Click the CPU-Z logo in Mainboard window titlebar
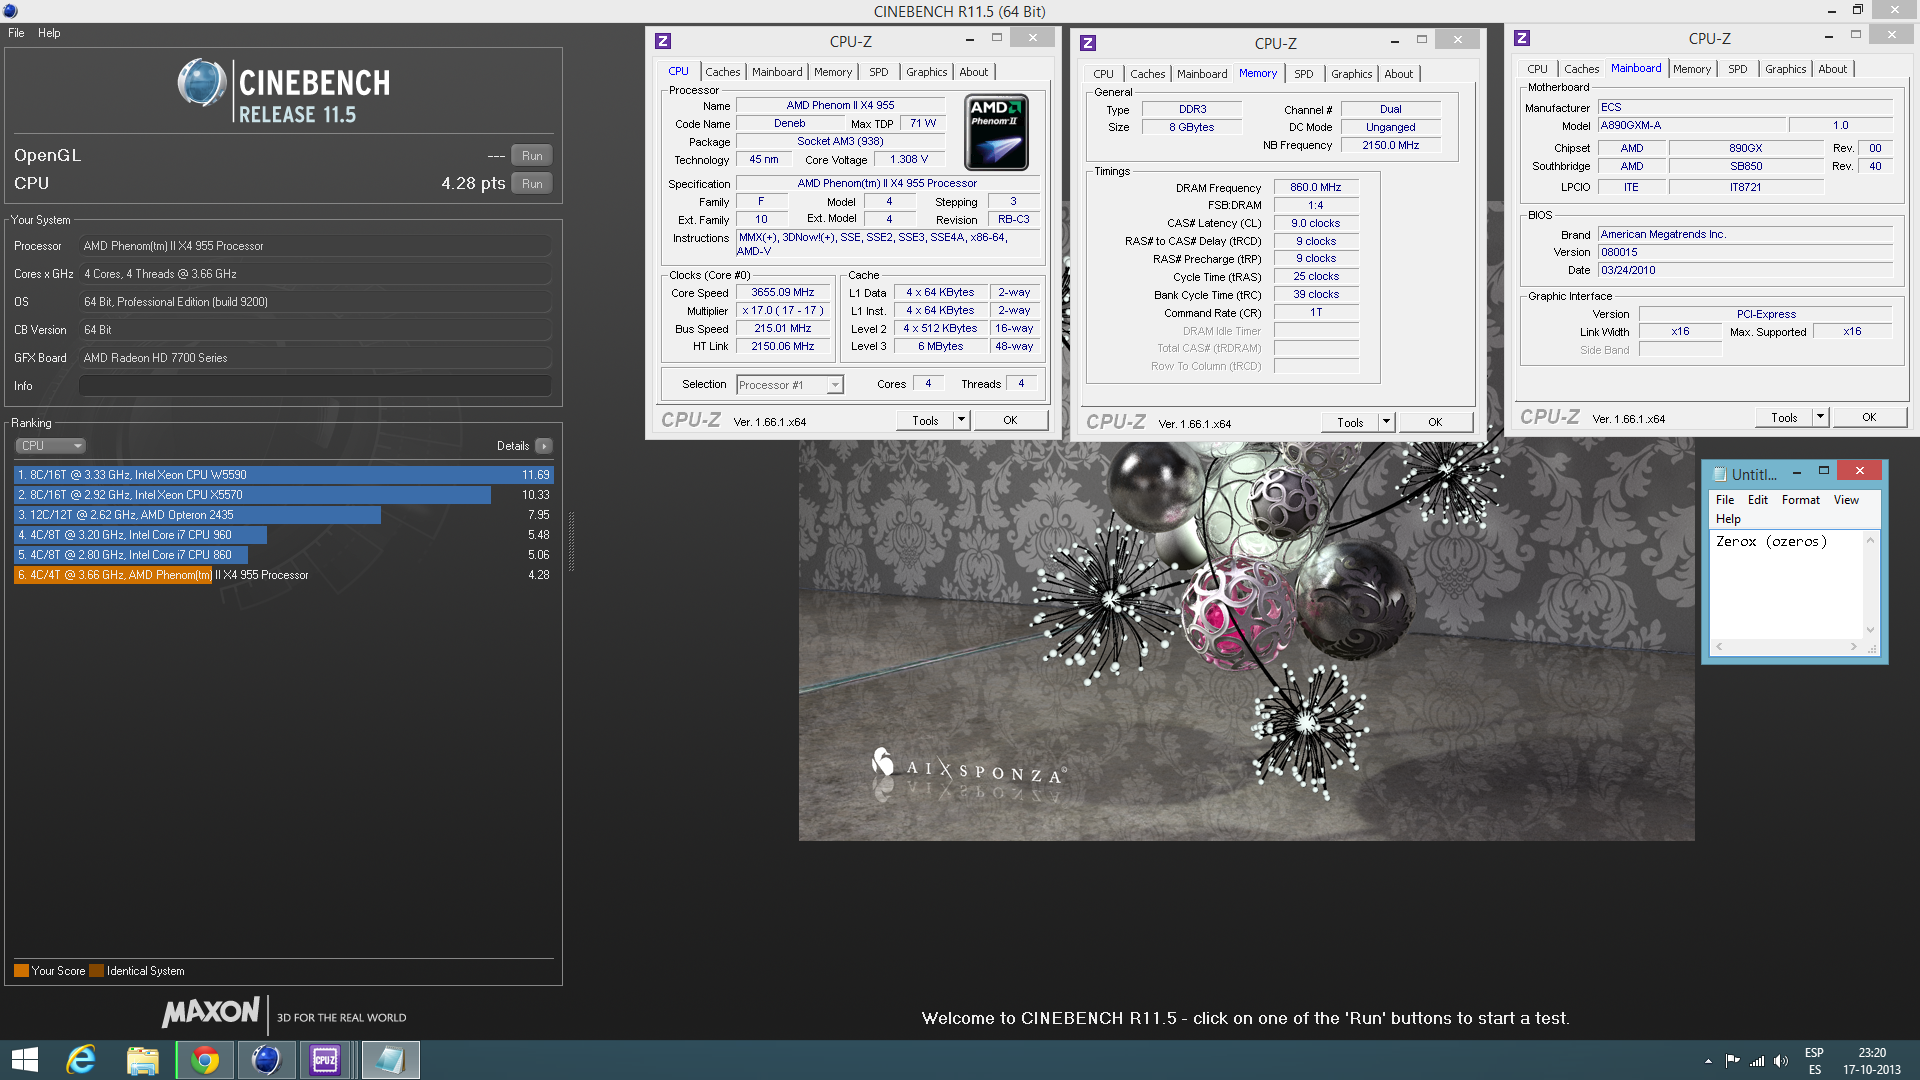 (x=1522, y=38)
